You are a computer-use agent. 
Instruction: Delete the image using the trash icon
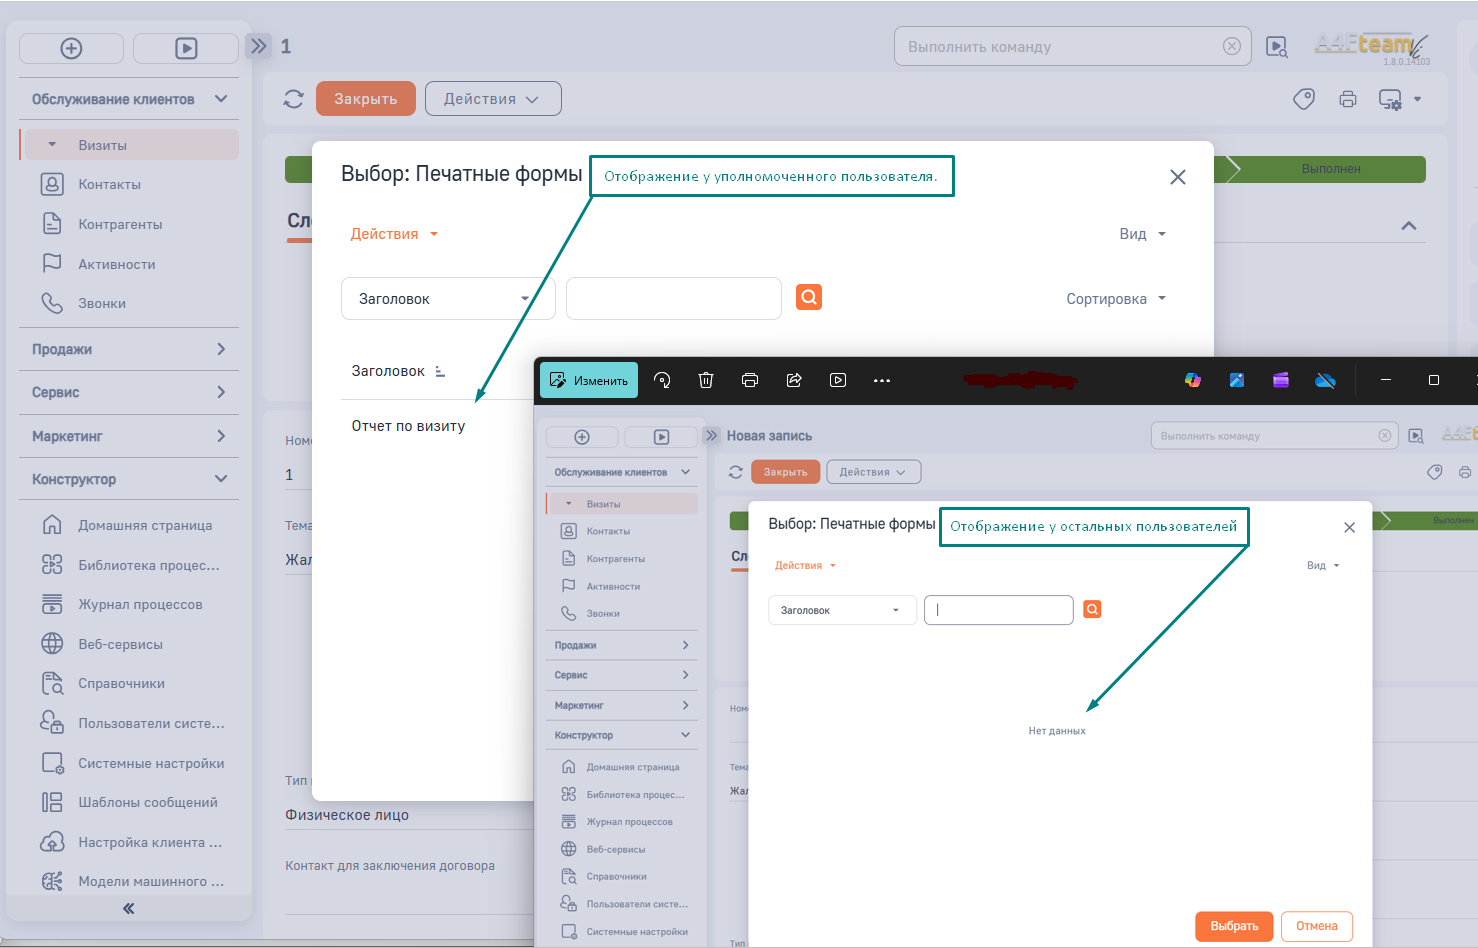[706, 380]
